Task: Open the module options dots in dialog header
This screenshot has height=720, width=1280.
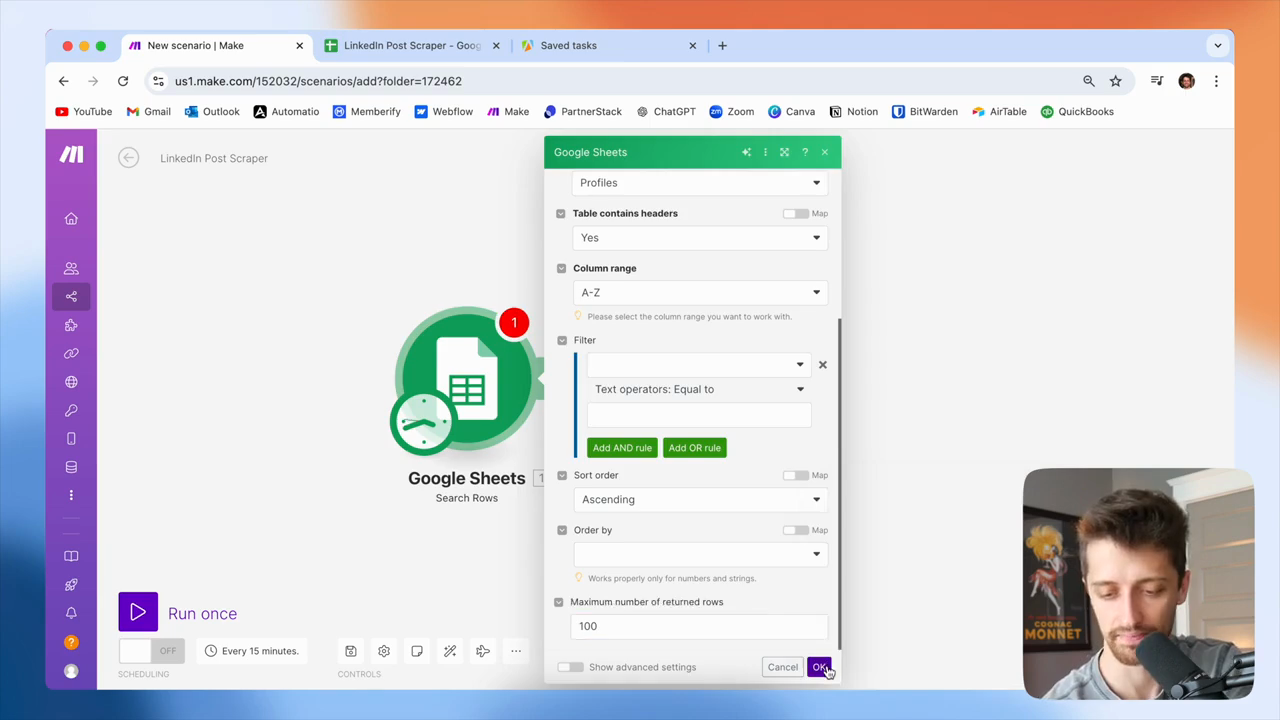Action: pyautogui.click(x=765, y=152)
